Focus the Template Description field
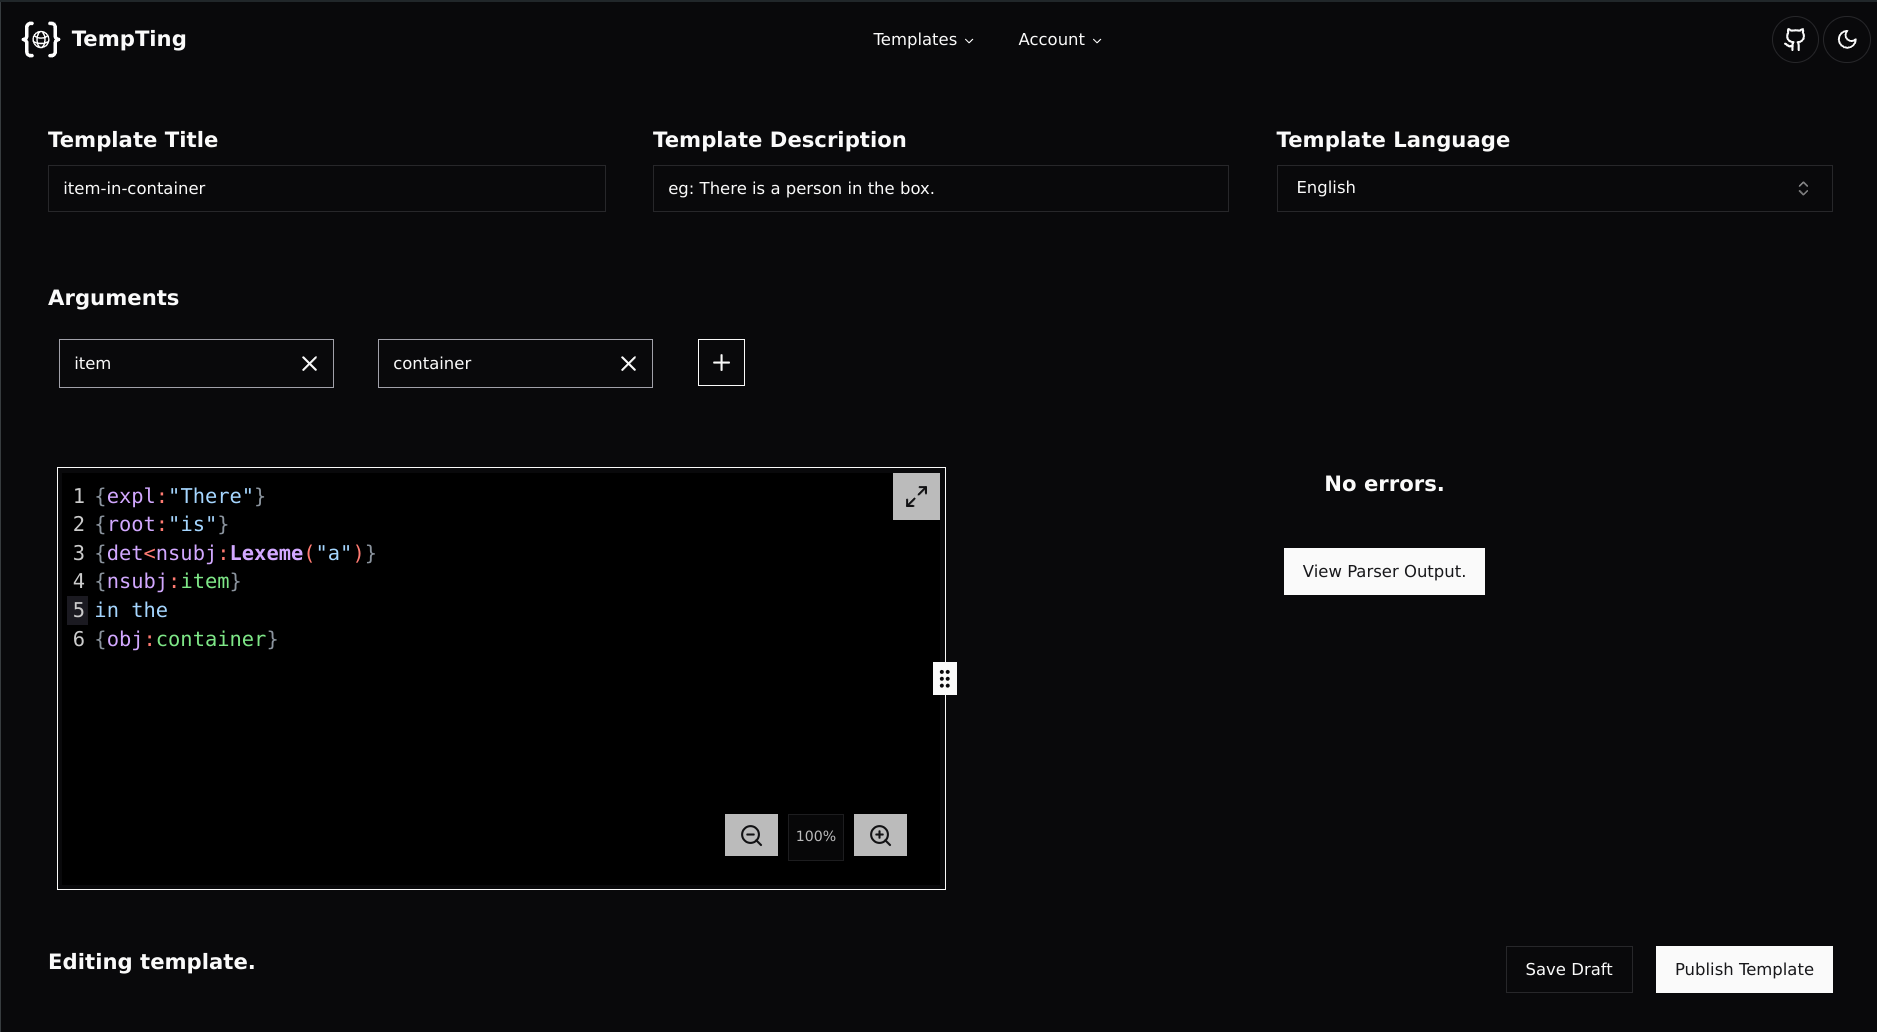Image resolution: width=1877 pixels, height=1032 pixels. tap(940, 188)
